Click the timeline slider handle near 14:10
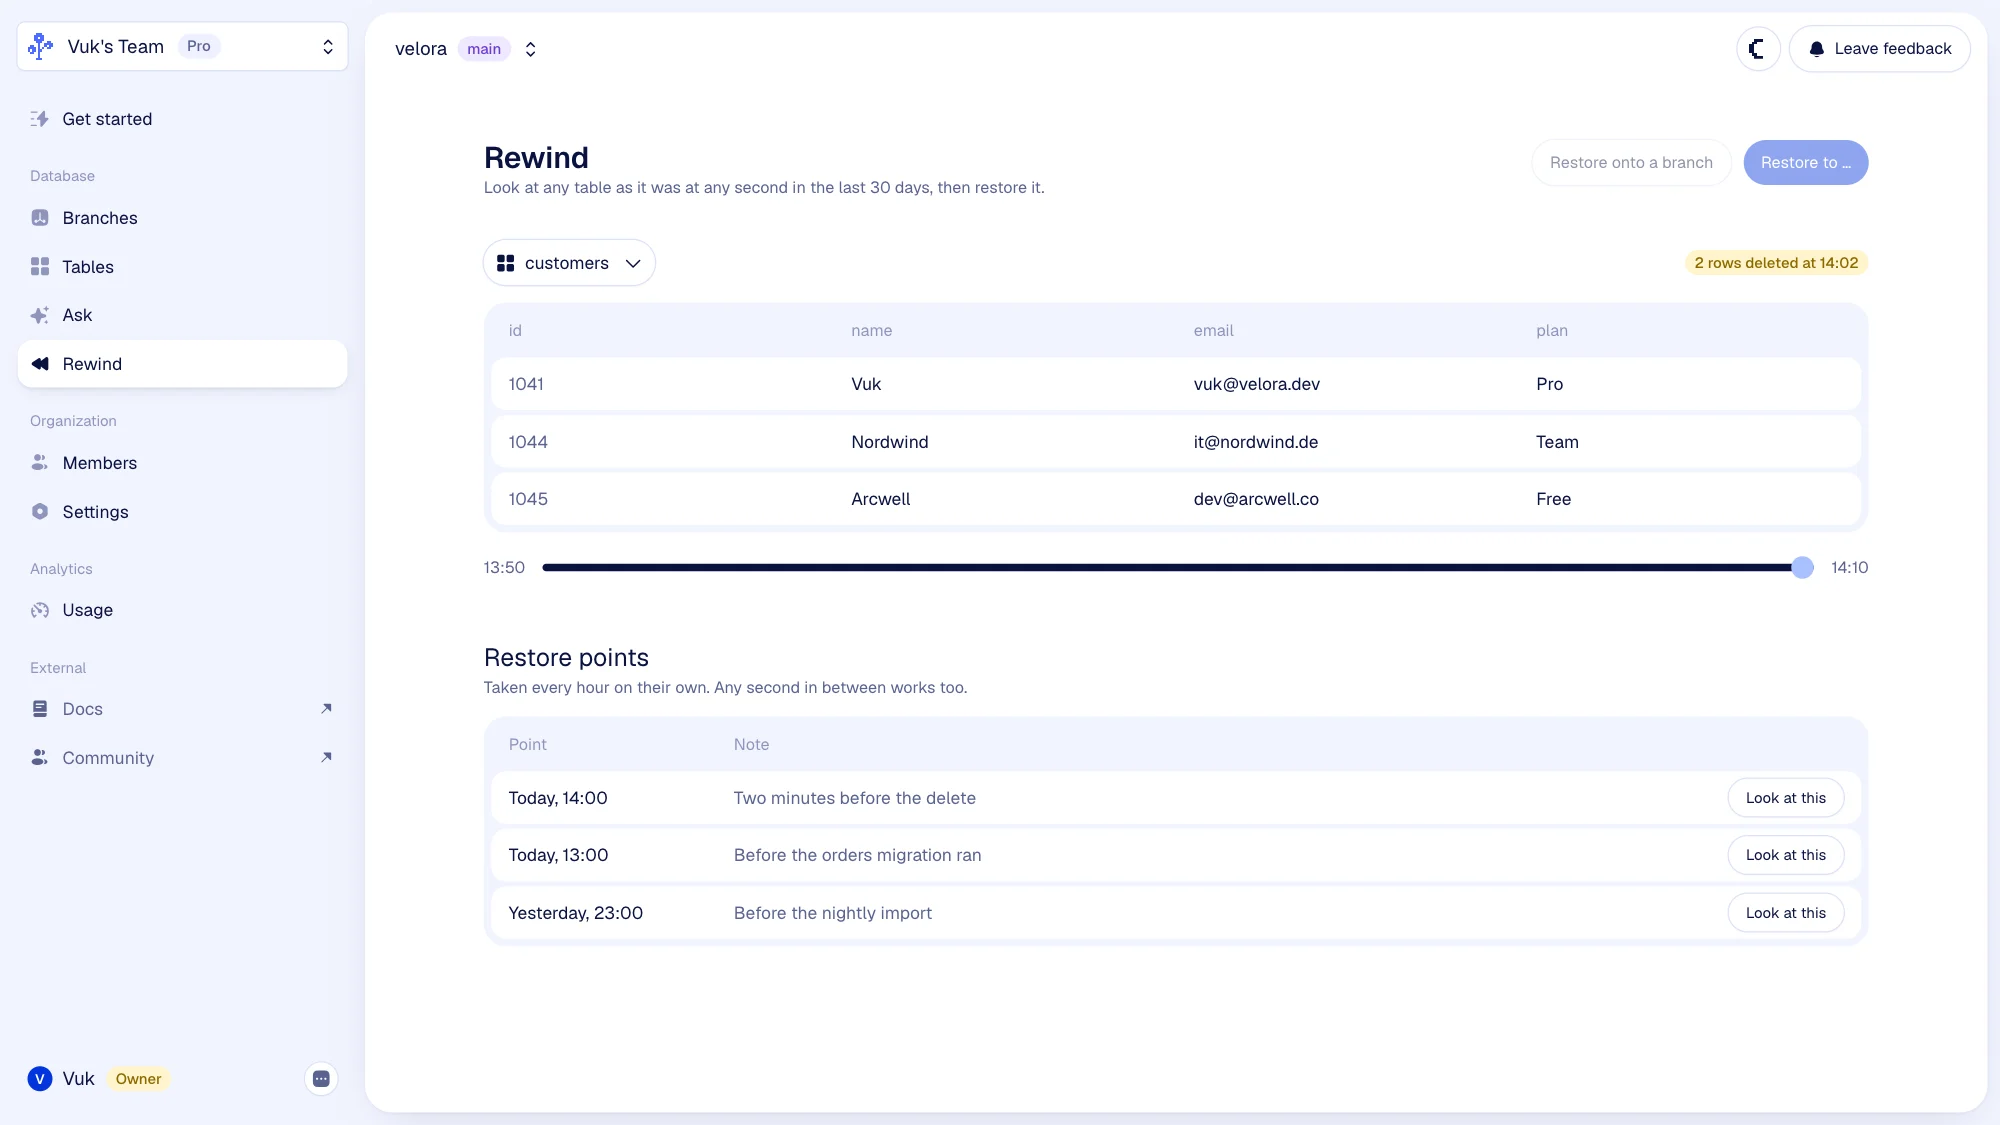Screen dimensions: 2000x1125 point(1802,568)
